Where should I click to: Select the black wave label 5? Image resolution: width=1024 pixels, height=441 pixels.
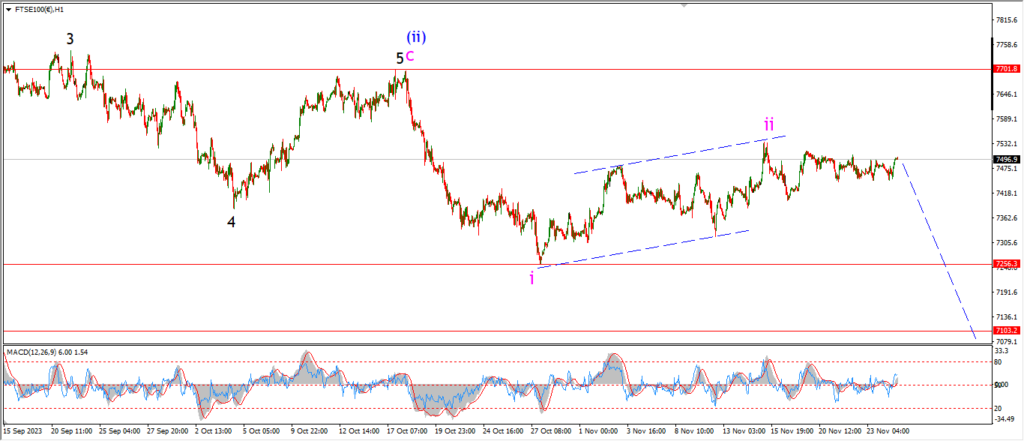(400, 59)
